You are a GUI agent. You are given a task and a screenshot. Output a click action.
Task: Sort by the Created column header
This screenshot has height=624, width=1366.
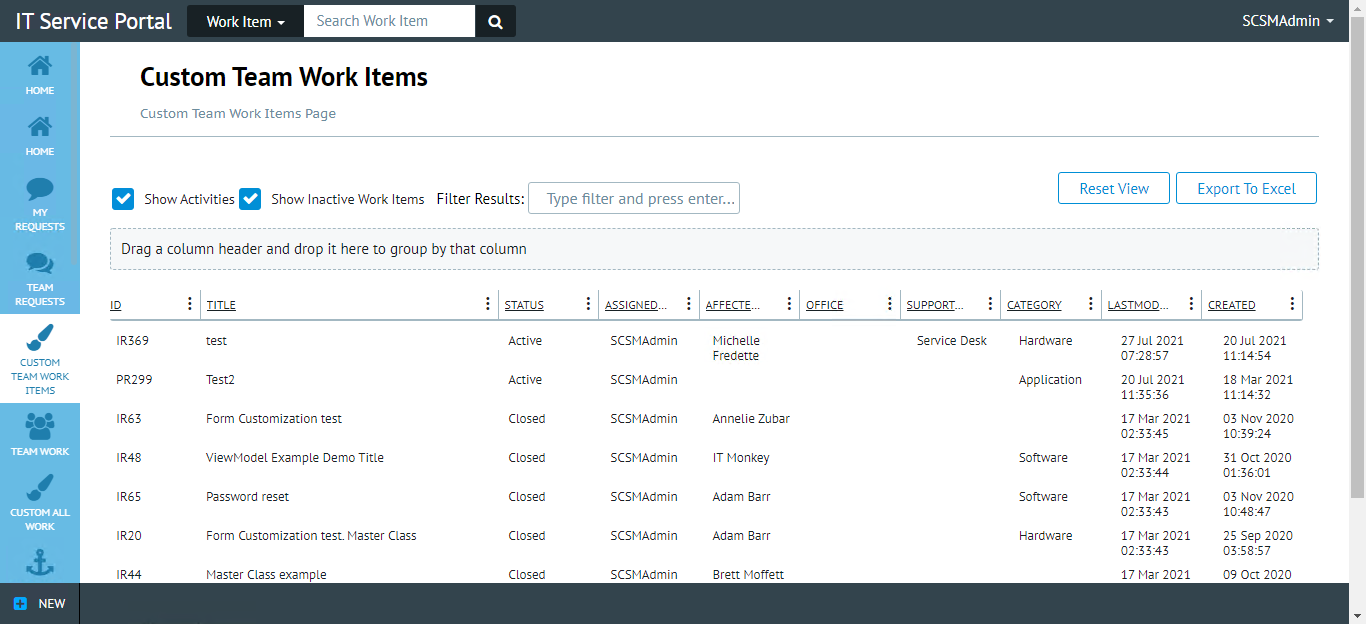coord(1231,305)
